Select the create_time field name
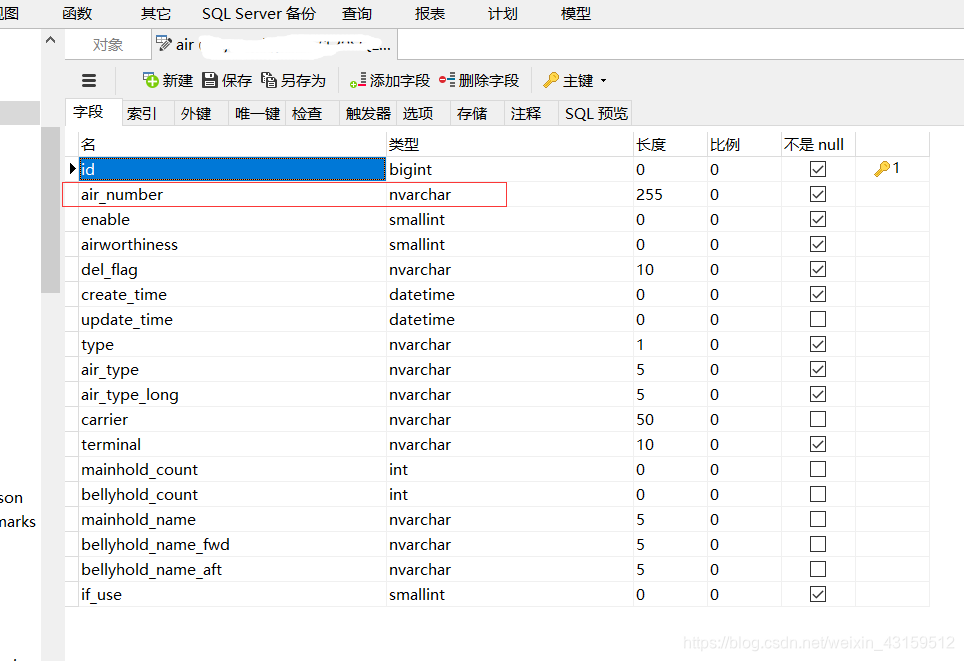964x661 pixels. point(124,295)
